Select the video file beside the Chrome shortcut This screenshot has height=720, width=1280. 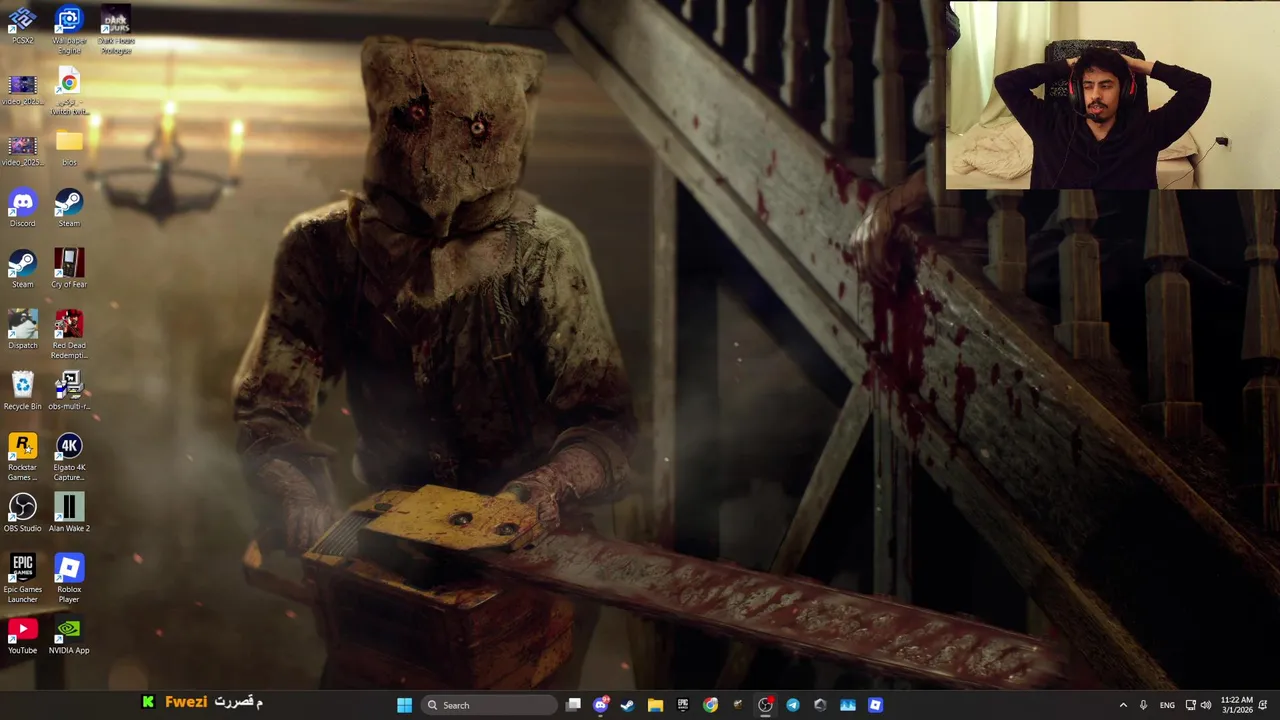pyautogui.click(x=22, y=91)
